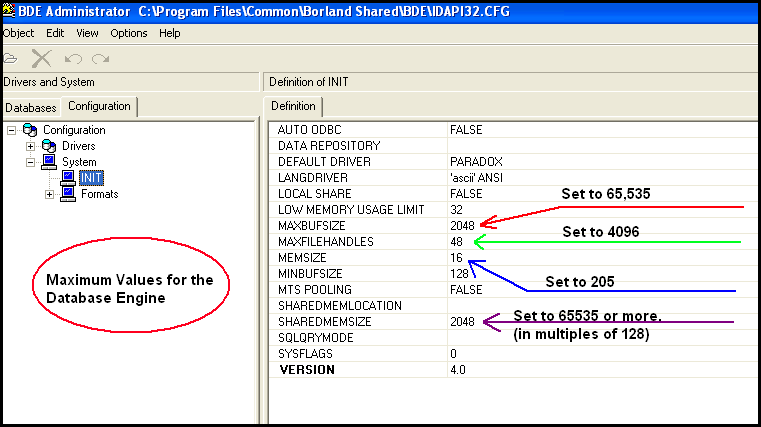The width and height of the screenshot is (761, 427).
Task: Select the Definition tab
Action: [293, 106]
